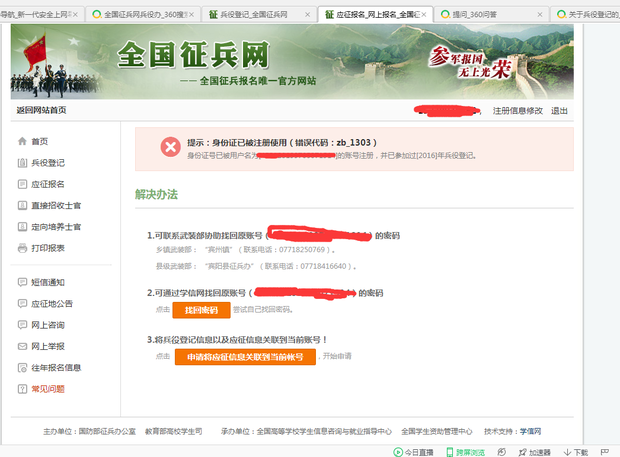The height and width of the screenshot is (457, 620).
Task: Click the 直接招收士官 sidebar icon
Action: (x=22, y=205)
